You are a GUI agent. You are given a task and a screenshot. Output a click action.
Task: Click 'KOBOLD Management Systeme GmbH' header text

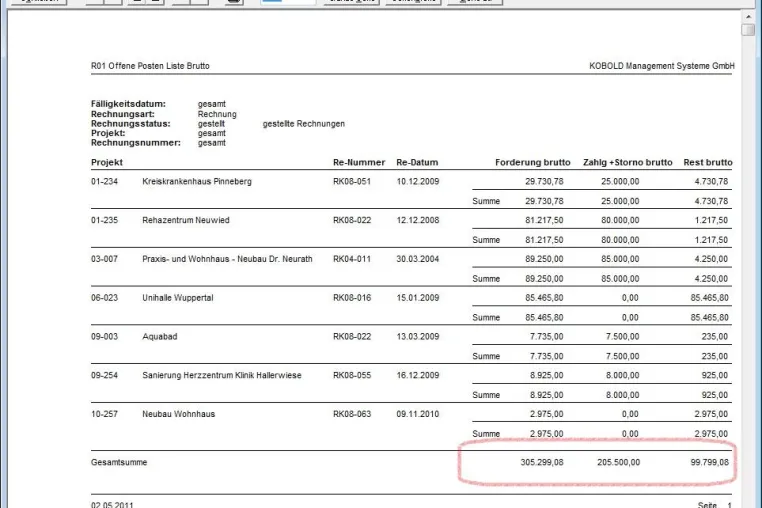662,66
